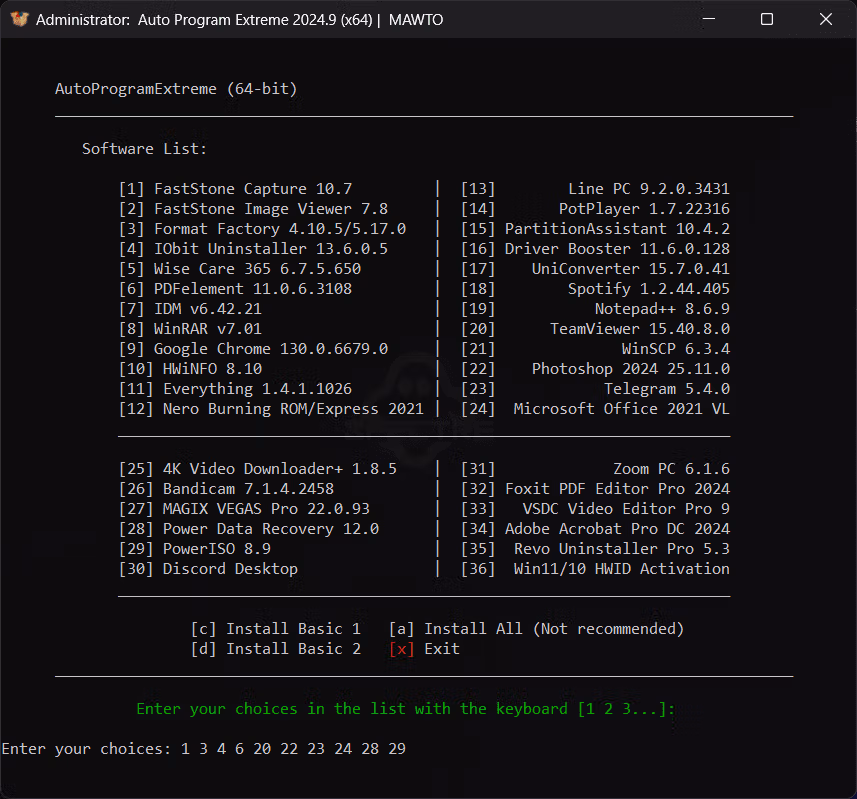Click the '[c] Install Basic 1' option
The height and width of the screenshot is (799, 857).
(x=276, y=629)
